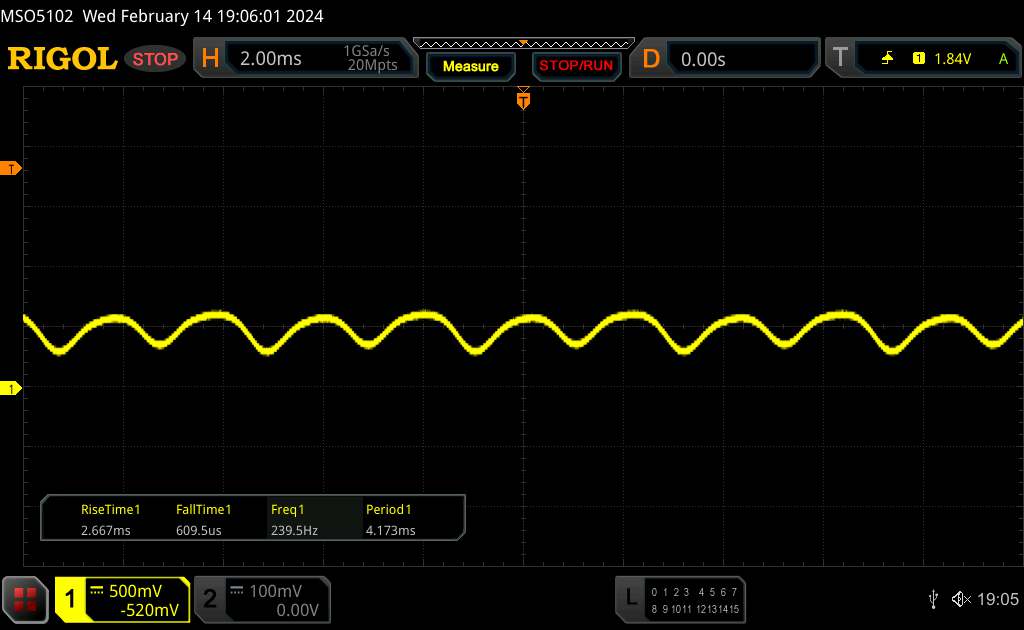Open the 1GSa/s 20Mpts acquisition settings
The width and height of the screenshot is (1024, 630).
point(370,59)
